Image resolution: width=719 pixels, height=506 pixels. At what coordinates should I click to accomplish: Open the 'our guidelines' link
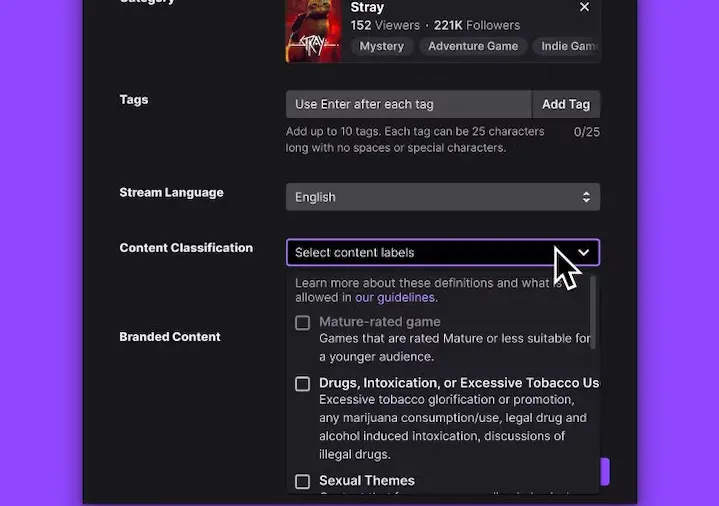394,297
